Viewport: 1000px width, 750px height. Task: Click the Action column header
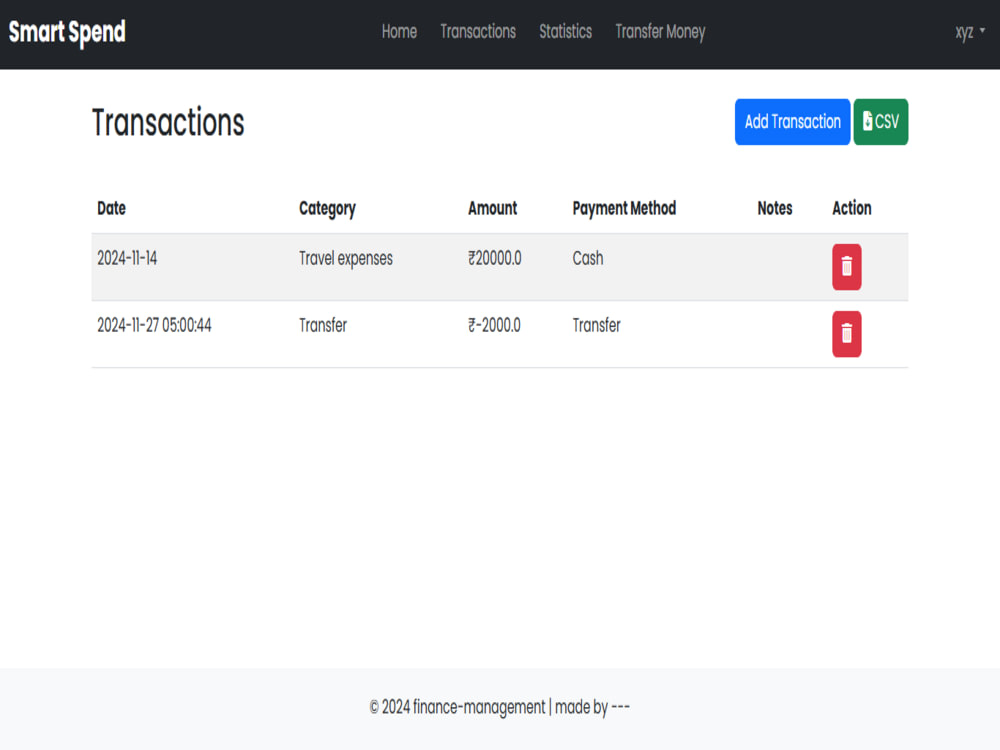851,208
